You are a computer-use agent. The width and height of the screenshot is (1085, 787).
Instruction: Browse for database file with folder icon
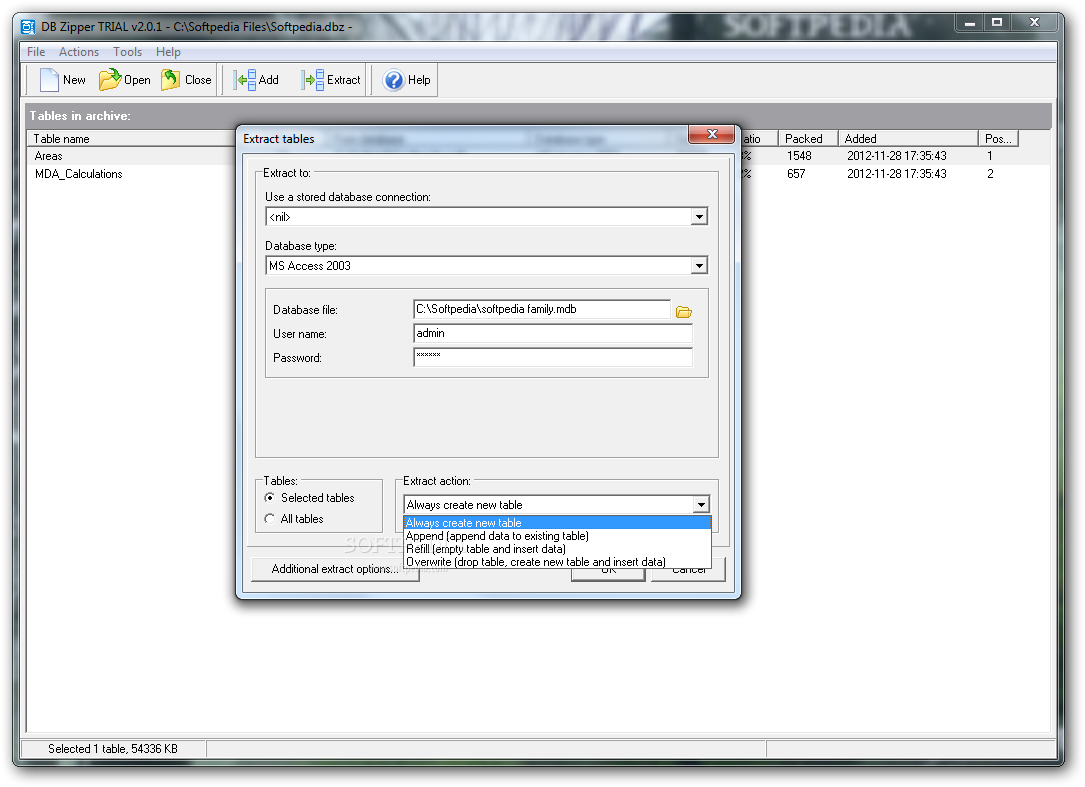coord(684,312)
